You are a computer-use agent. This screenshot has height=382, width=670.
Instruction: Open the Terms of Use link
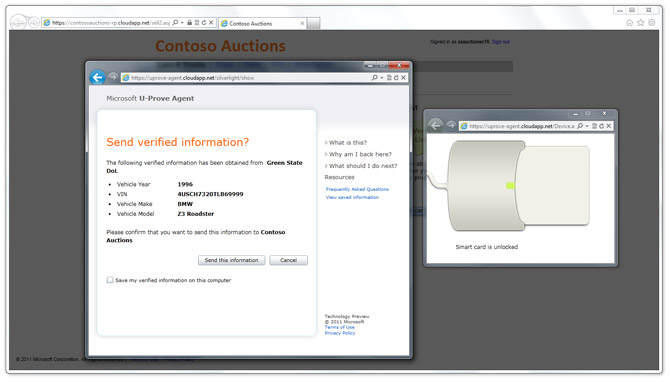pyautogui.click(x=340, y=327)
